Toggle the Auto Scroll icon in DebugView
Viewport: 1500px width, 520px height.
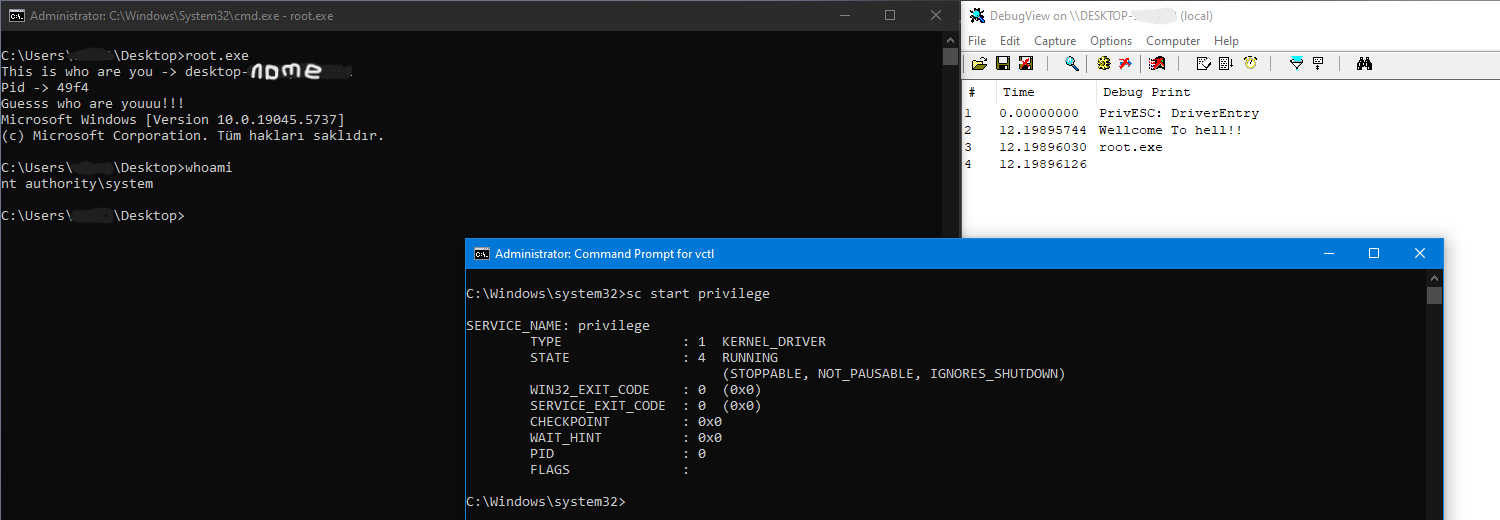(x=1227, y=64)
